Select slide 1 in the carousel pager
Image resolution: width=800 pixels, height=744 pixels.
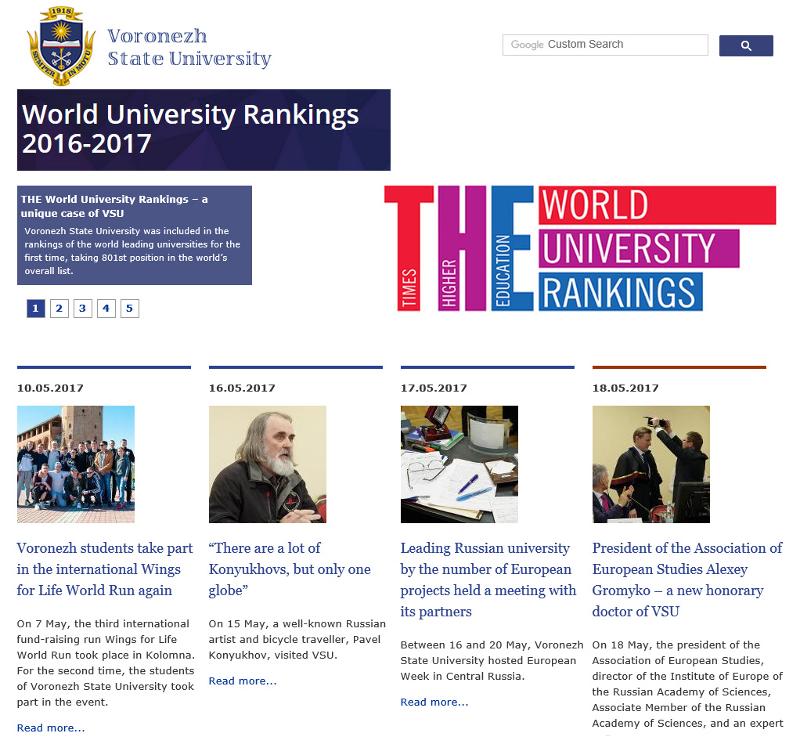[36, 308]
